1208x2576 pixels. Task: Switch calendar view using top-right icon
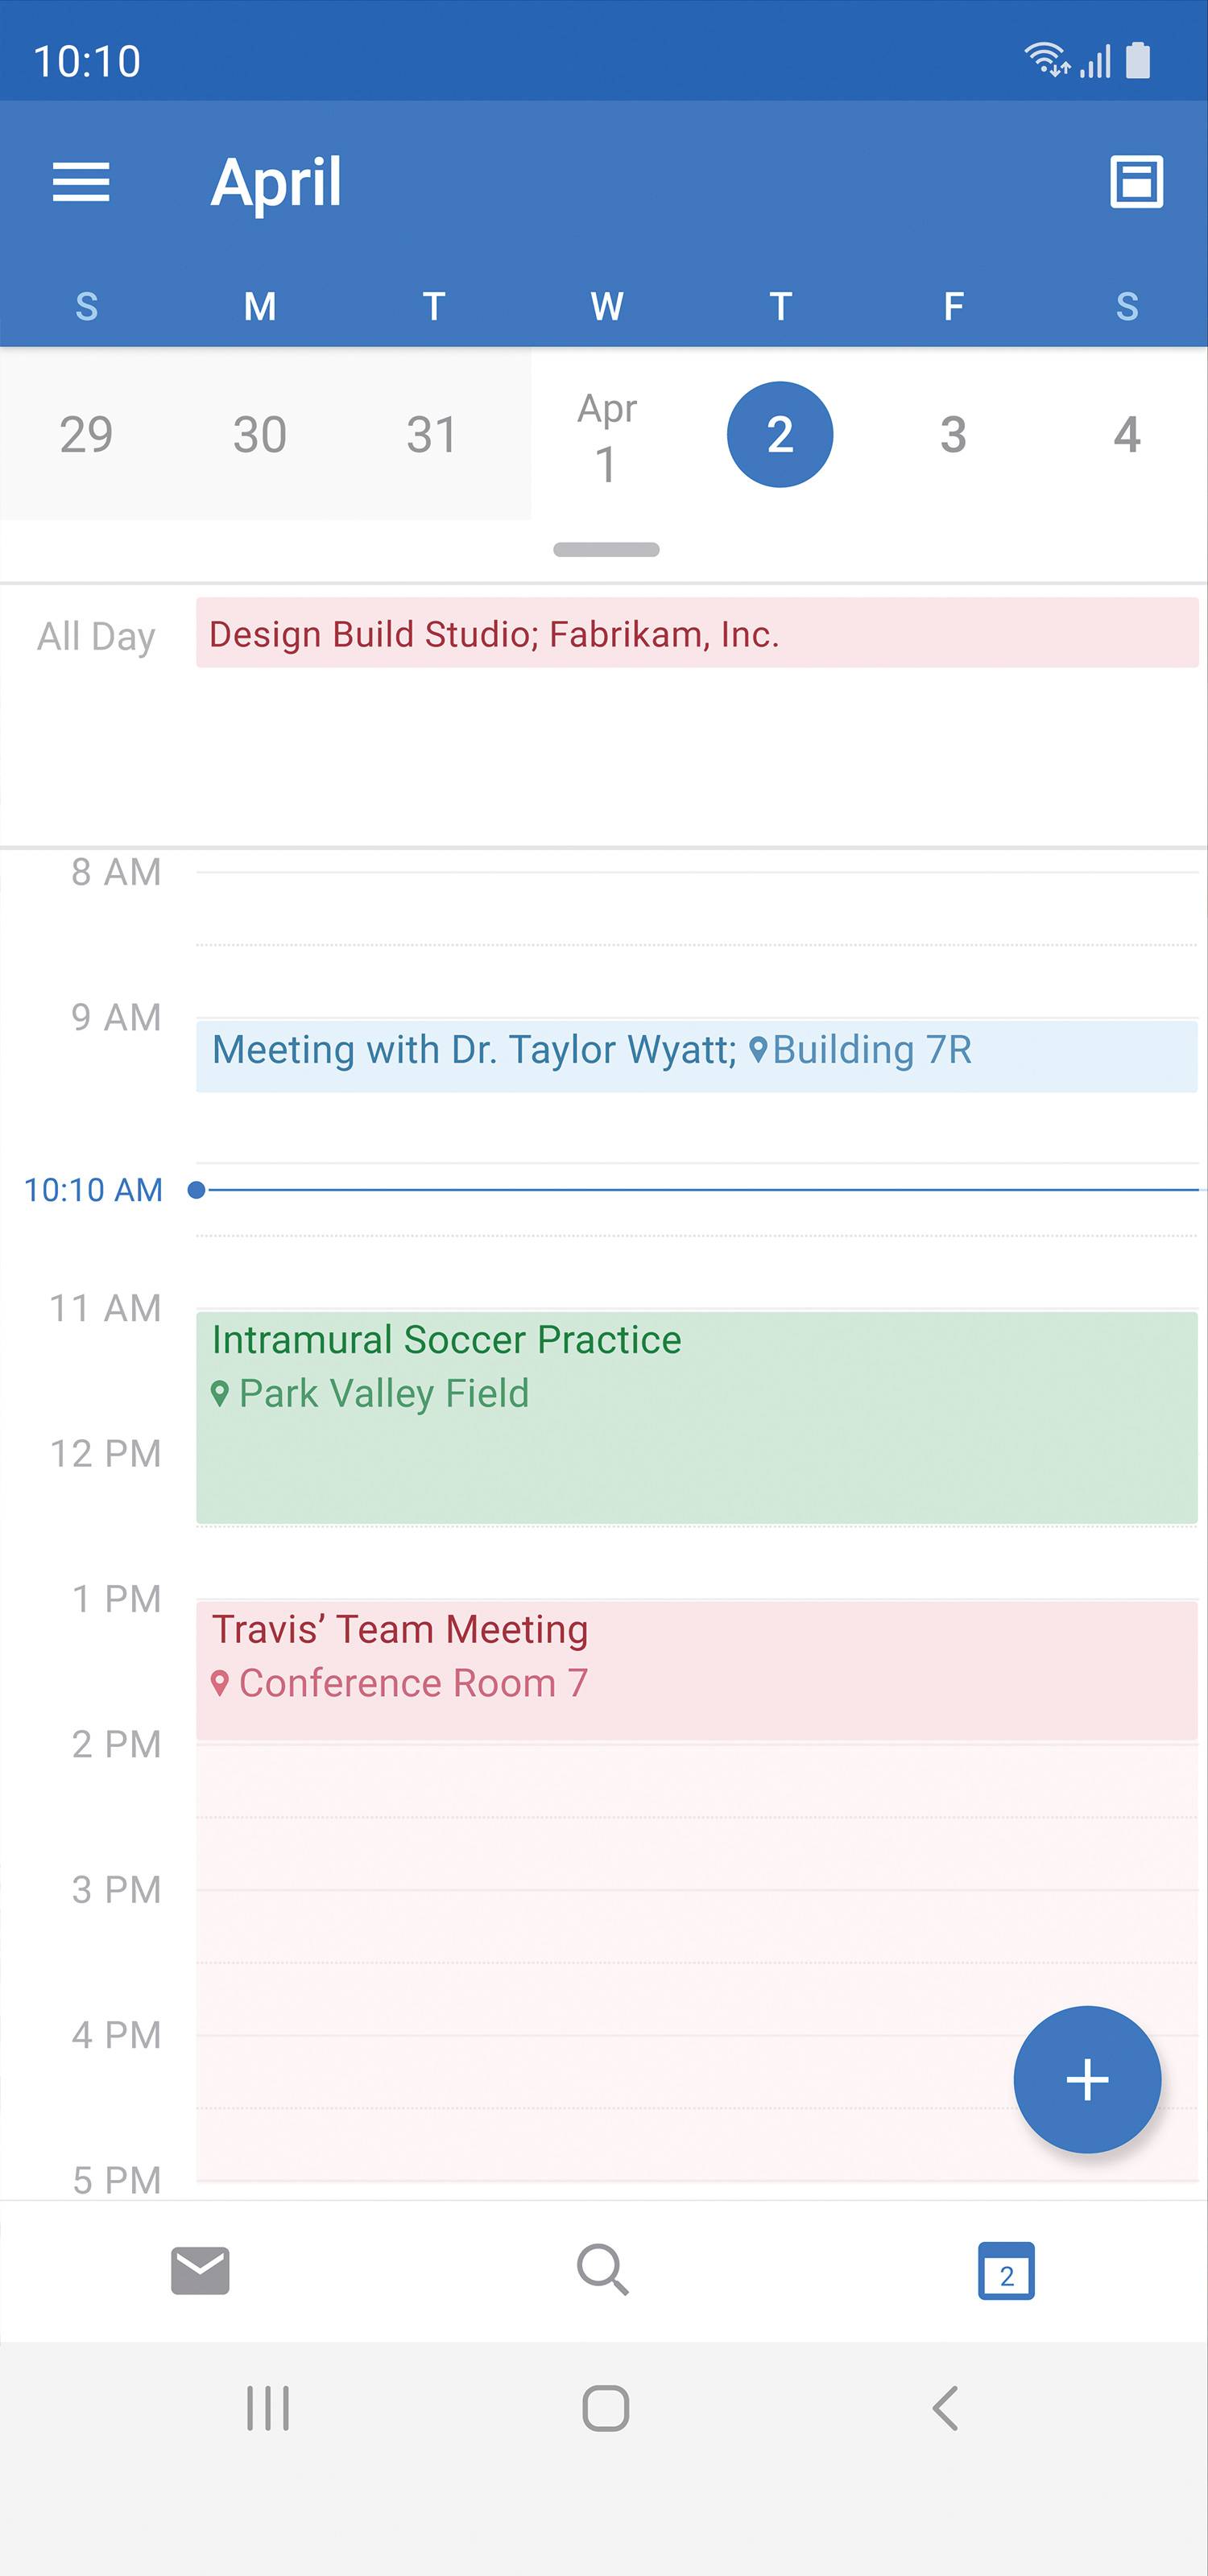coord(1136,182)
